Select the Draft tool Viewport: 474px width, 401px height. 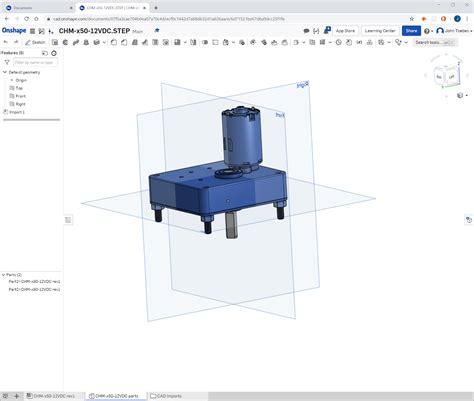coord(135,42)
